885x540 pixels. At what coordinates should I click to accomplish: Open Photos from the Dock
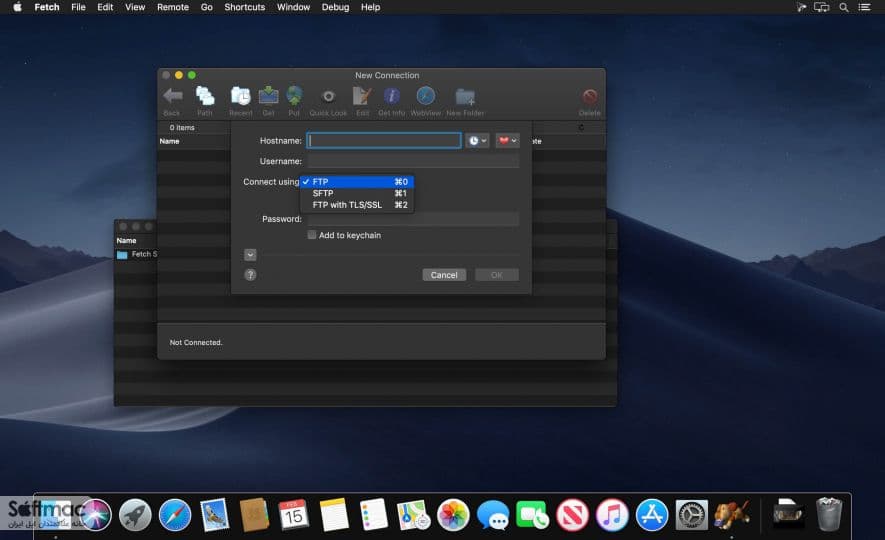point(453,515)
